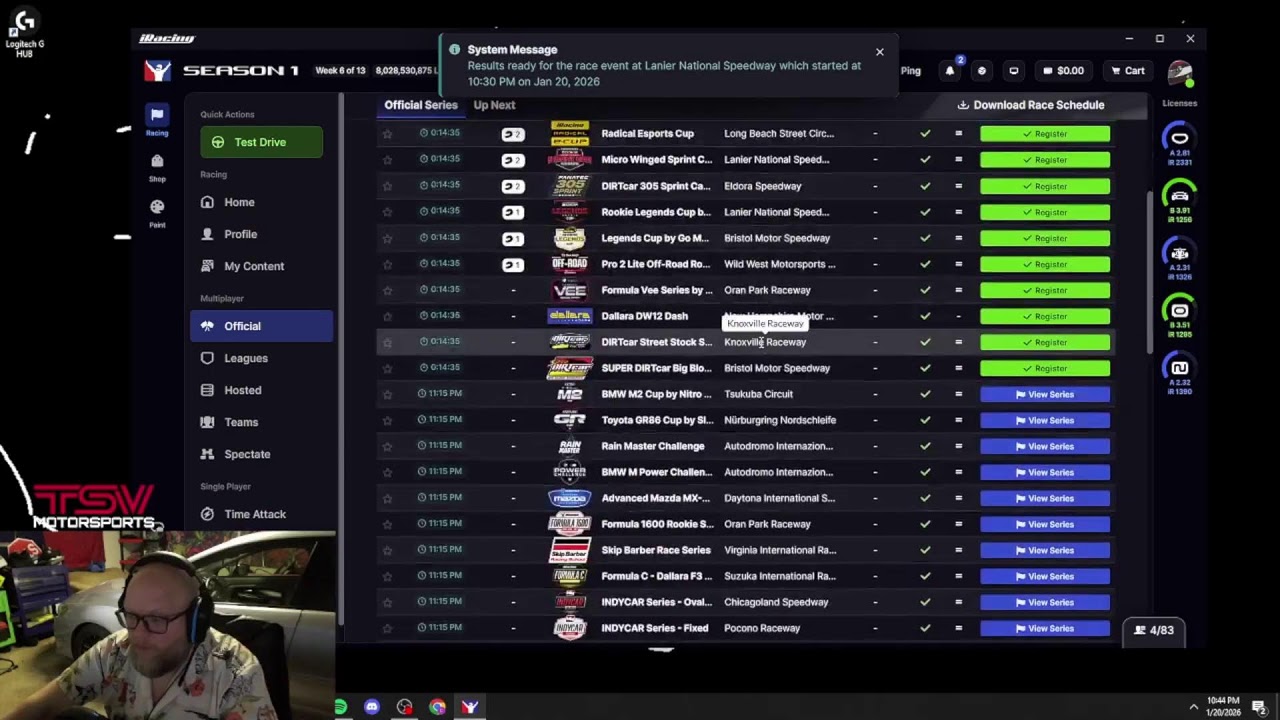
Task: Favorite the SUPER DIRTcar Big Block star
Action: pyautogui.click(x=387, y=368)
